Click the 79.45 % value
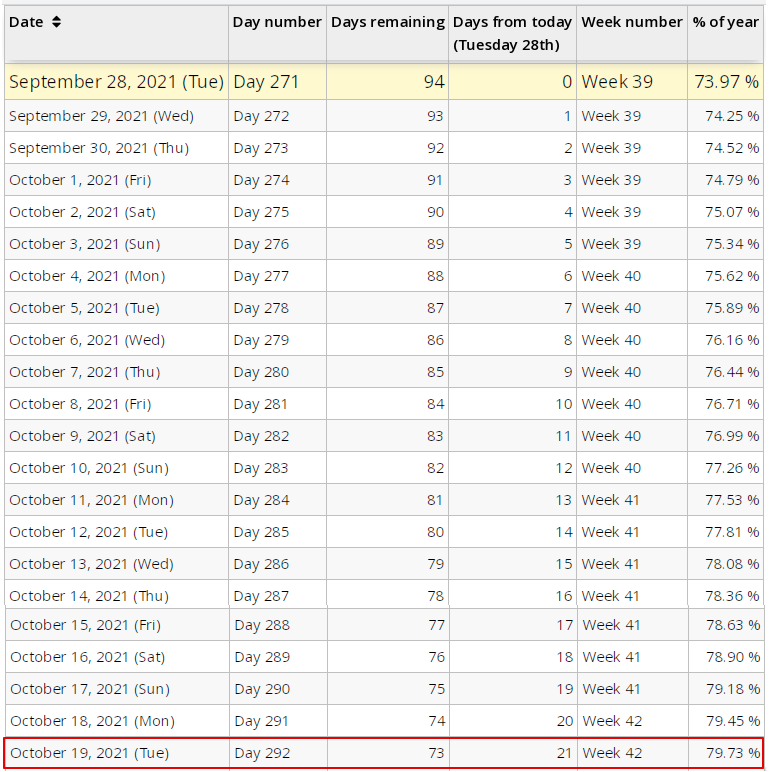 pos(733,721)
